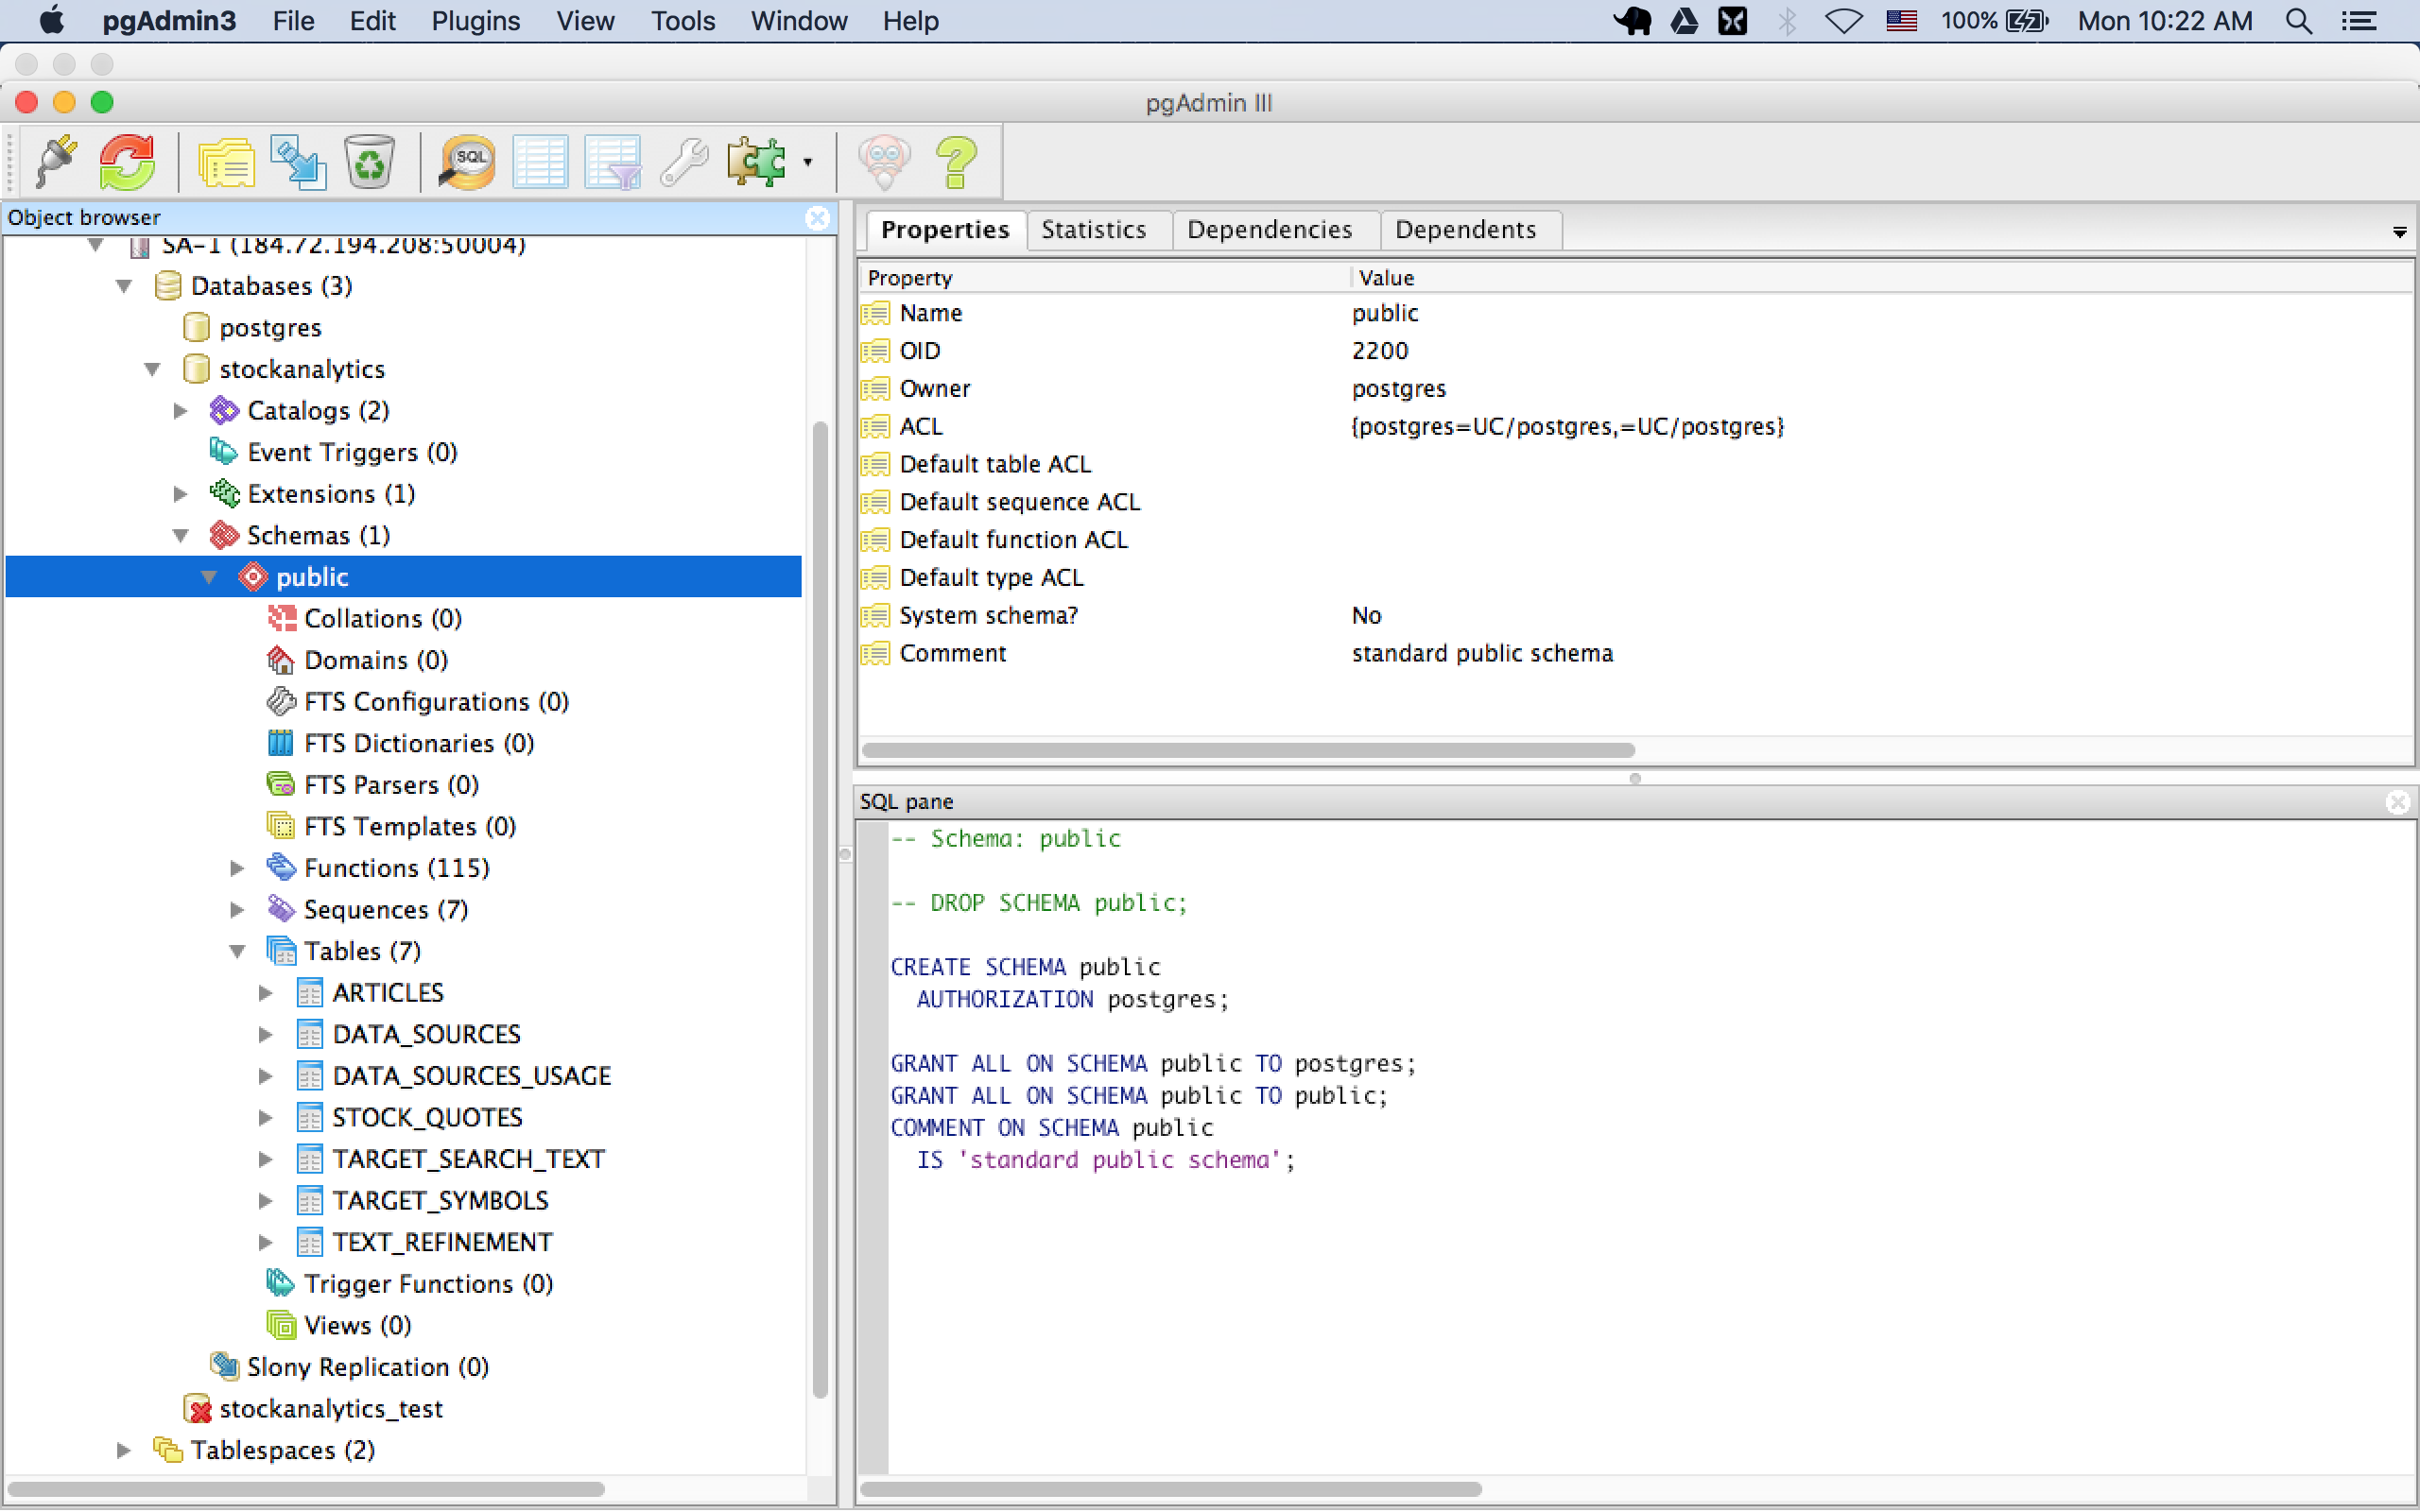
Task: Drop the selected object with trash icon
Action: (369, 161)
